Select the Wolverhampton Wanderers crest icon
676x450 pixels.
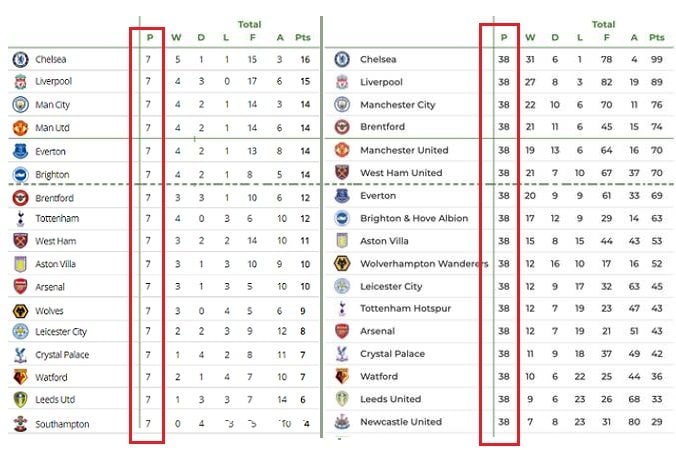point(342,263)
